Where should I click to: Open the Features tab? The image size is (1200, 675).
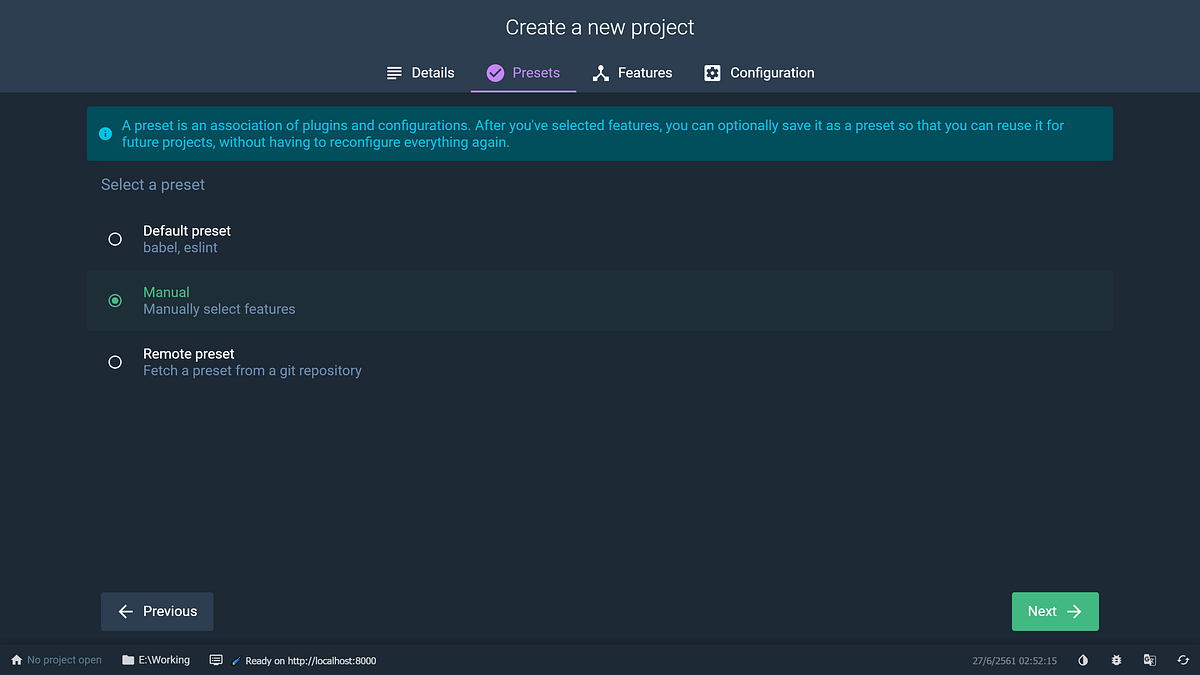point(632,73)
